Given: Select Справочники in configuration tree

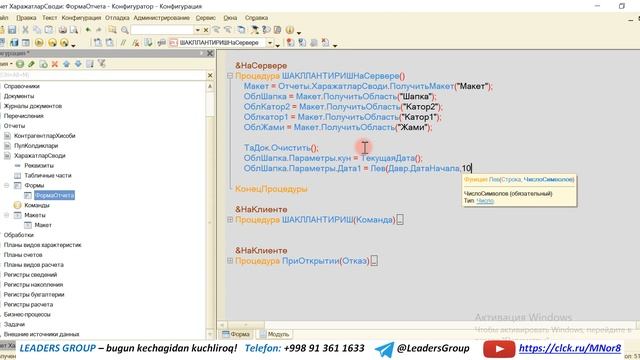Looking at the screenshot, I should 22,86.
